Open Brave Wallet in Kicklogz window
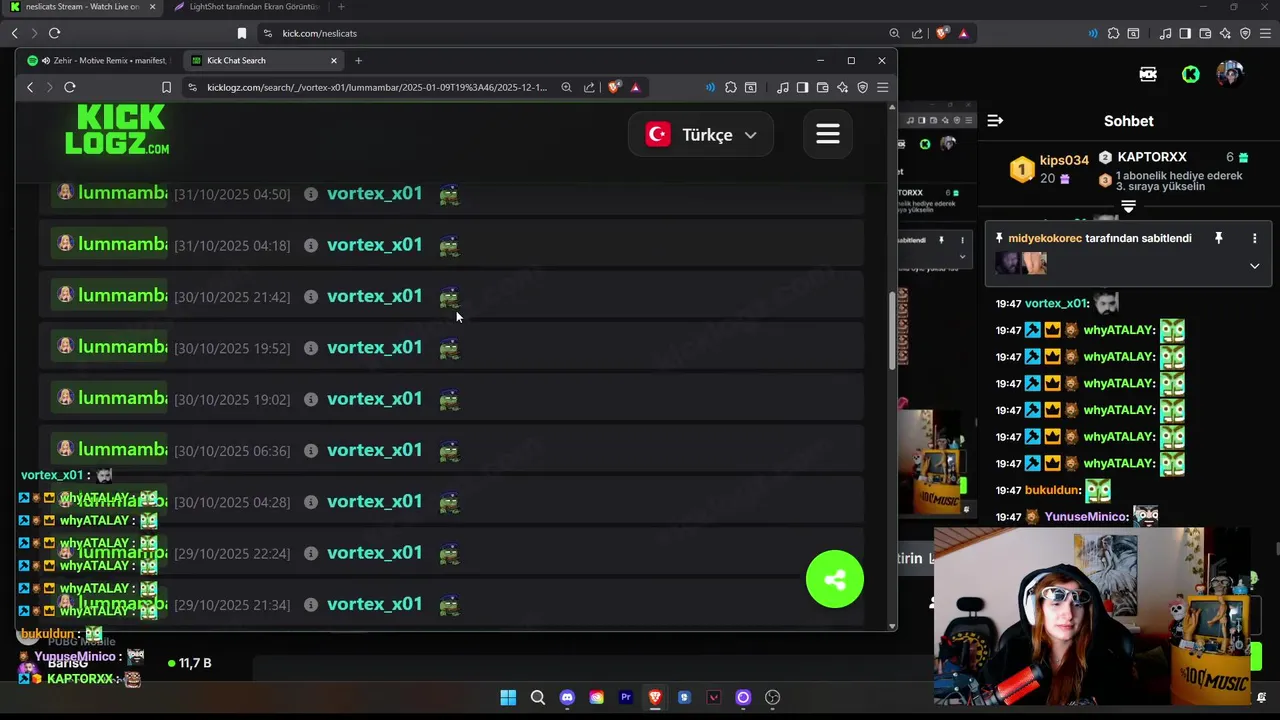 point(822,87)
